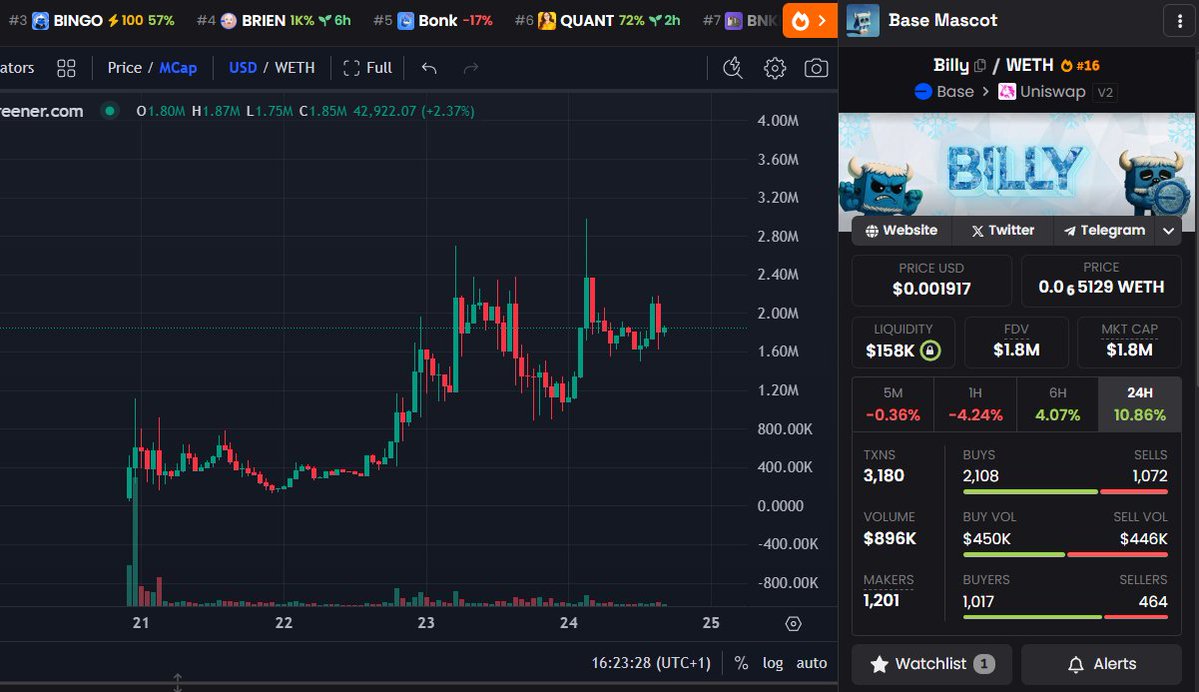Open chart settings gear icon
This screenshot has height=692, width=1199.
pos(775,68)
